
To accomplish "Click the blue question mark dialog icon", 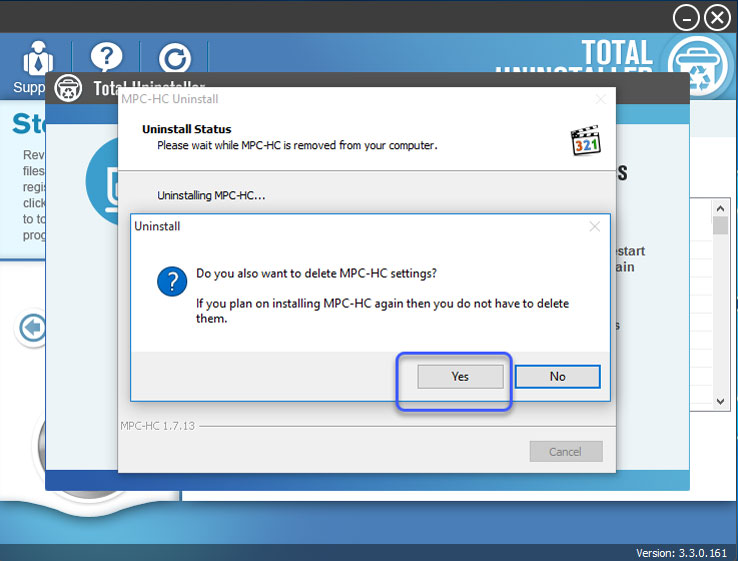I will pyautogui.click(x=172, y=281).
